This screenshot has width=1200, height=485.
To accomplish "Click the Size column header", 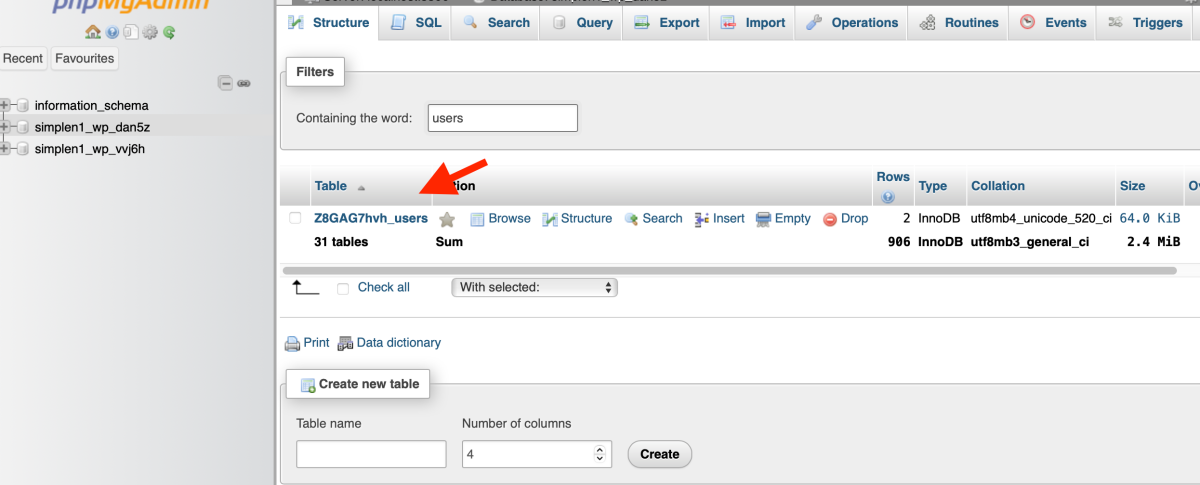I will click(1133, 186).
